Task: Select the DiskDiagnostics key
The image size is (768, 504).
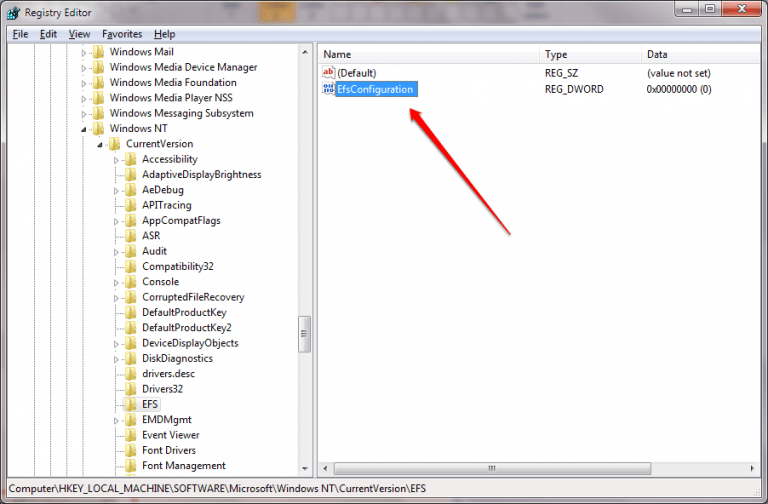Action: coord(177,359)
